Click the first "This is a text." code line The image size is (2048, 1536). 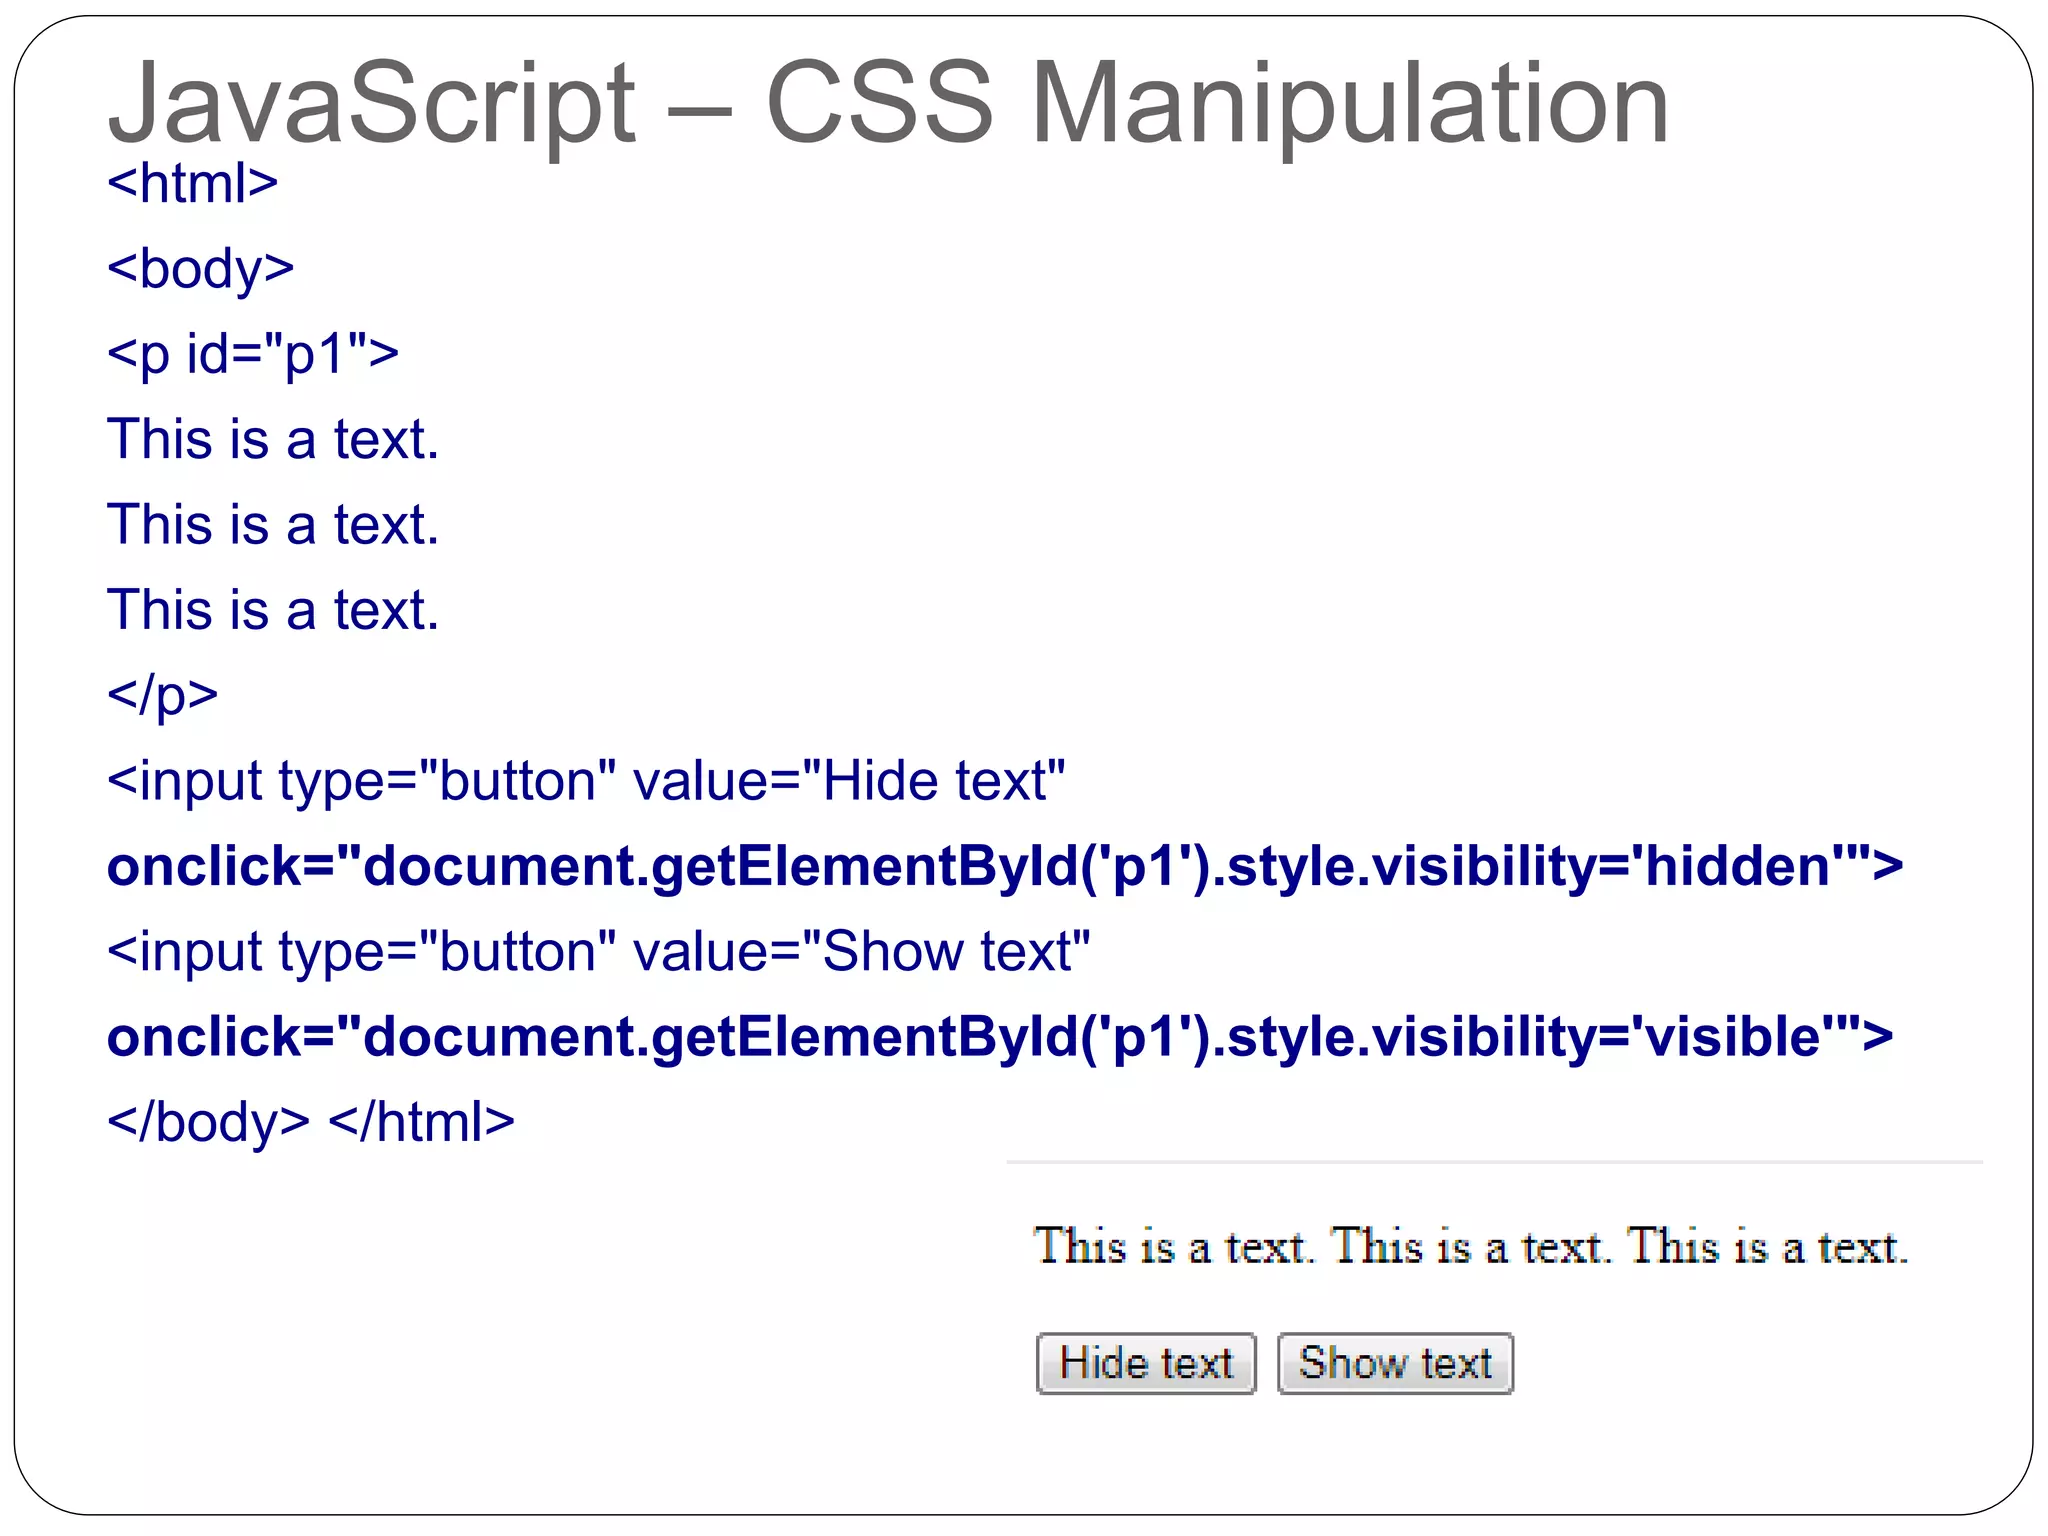point(272,439)
